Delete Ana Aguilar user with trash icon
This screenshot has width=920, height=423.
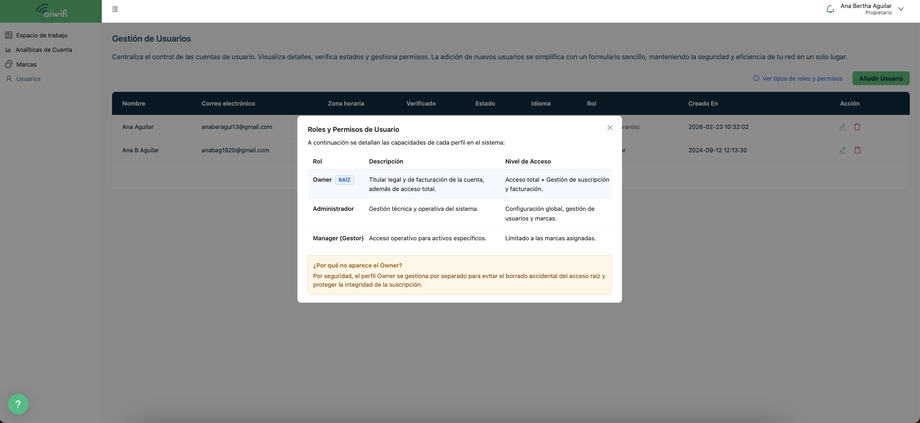coord(857,127)
